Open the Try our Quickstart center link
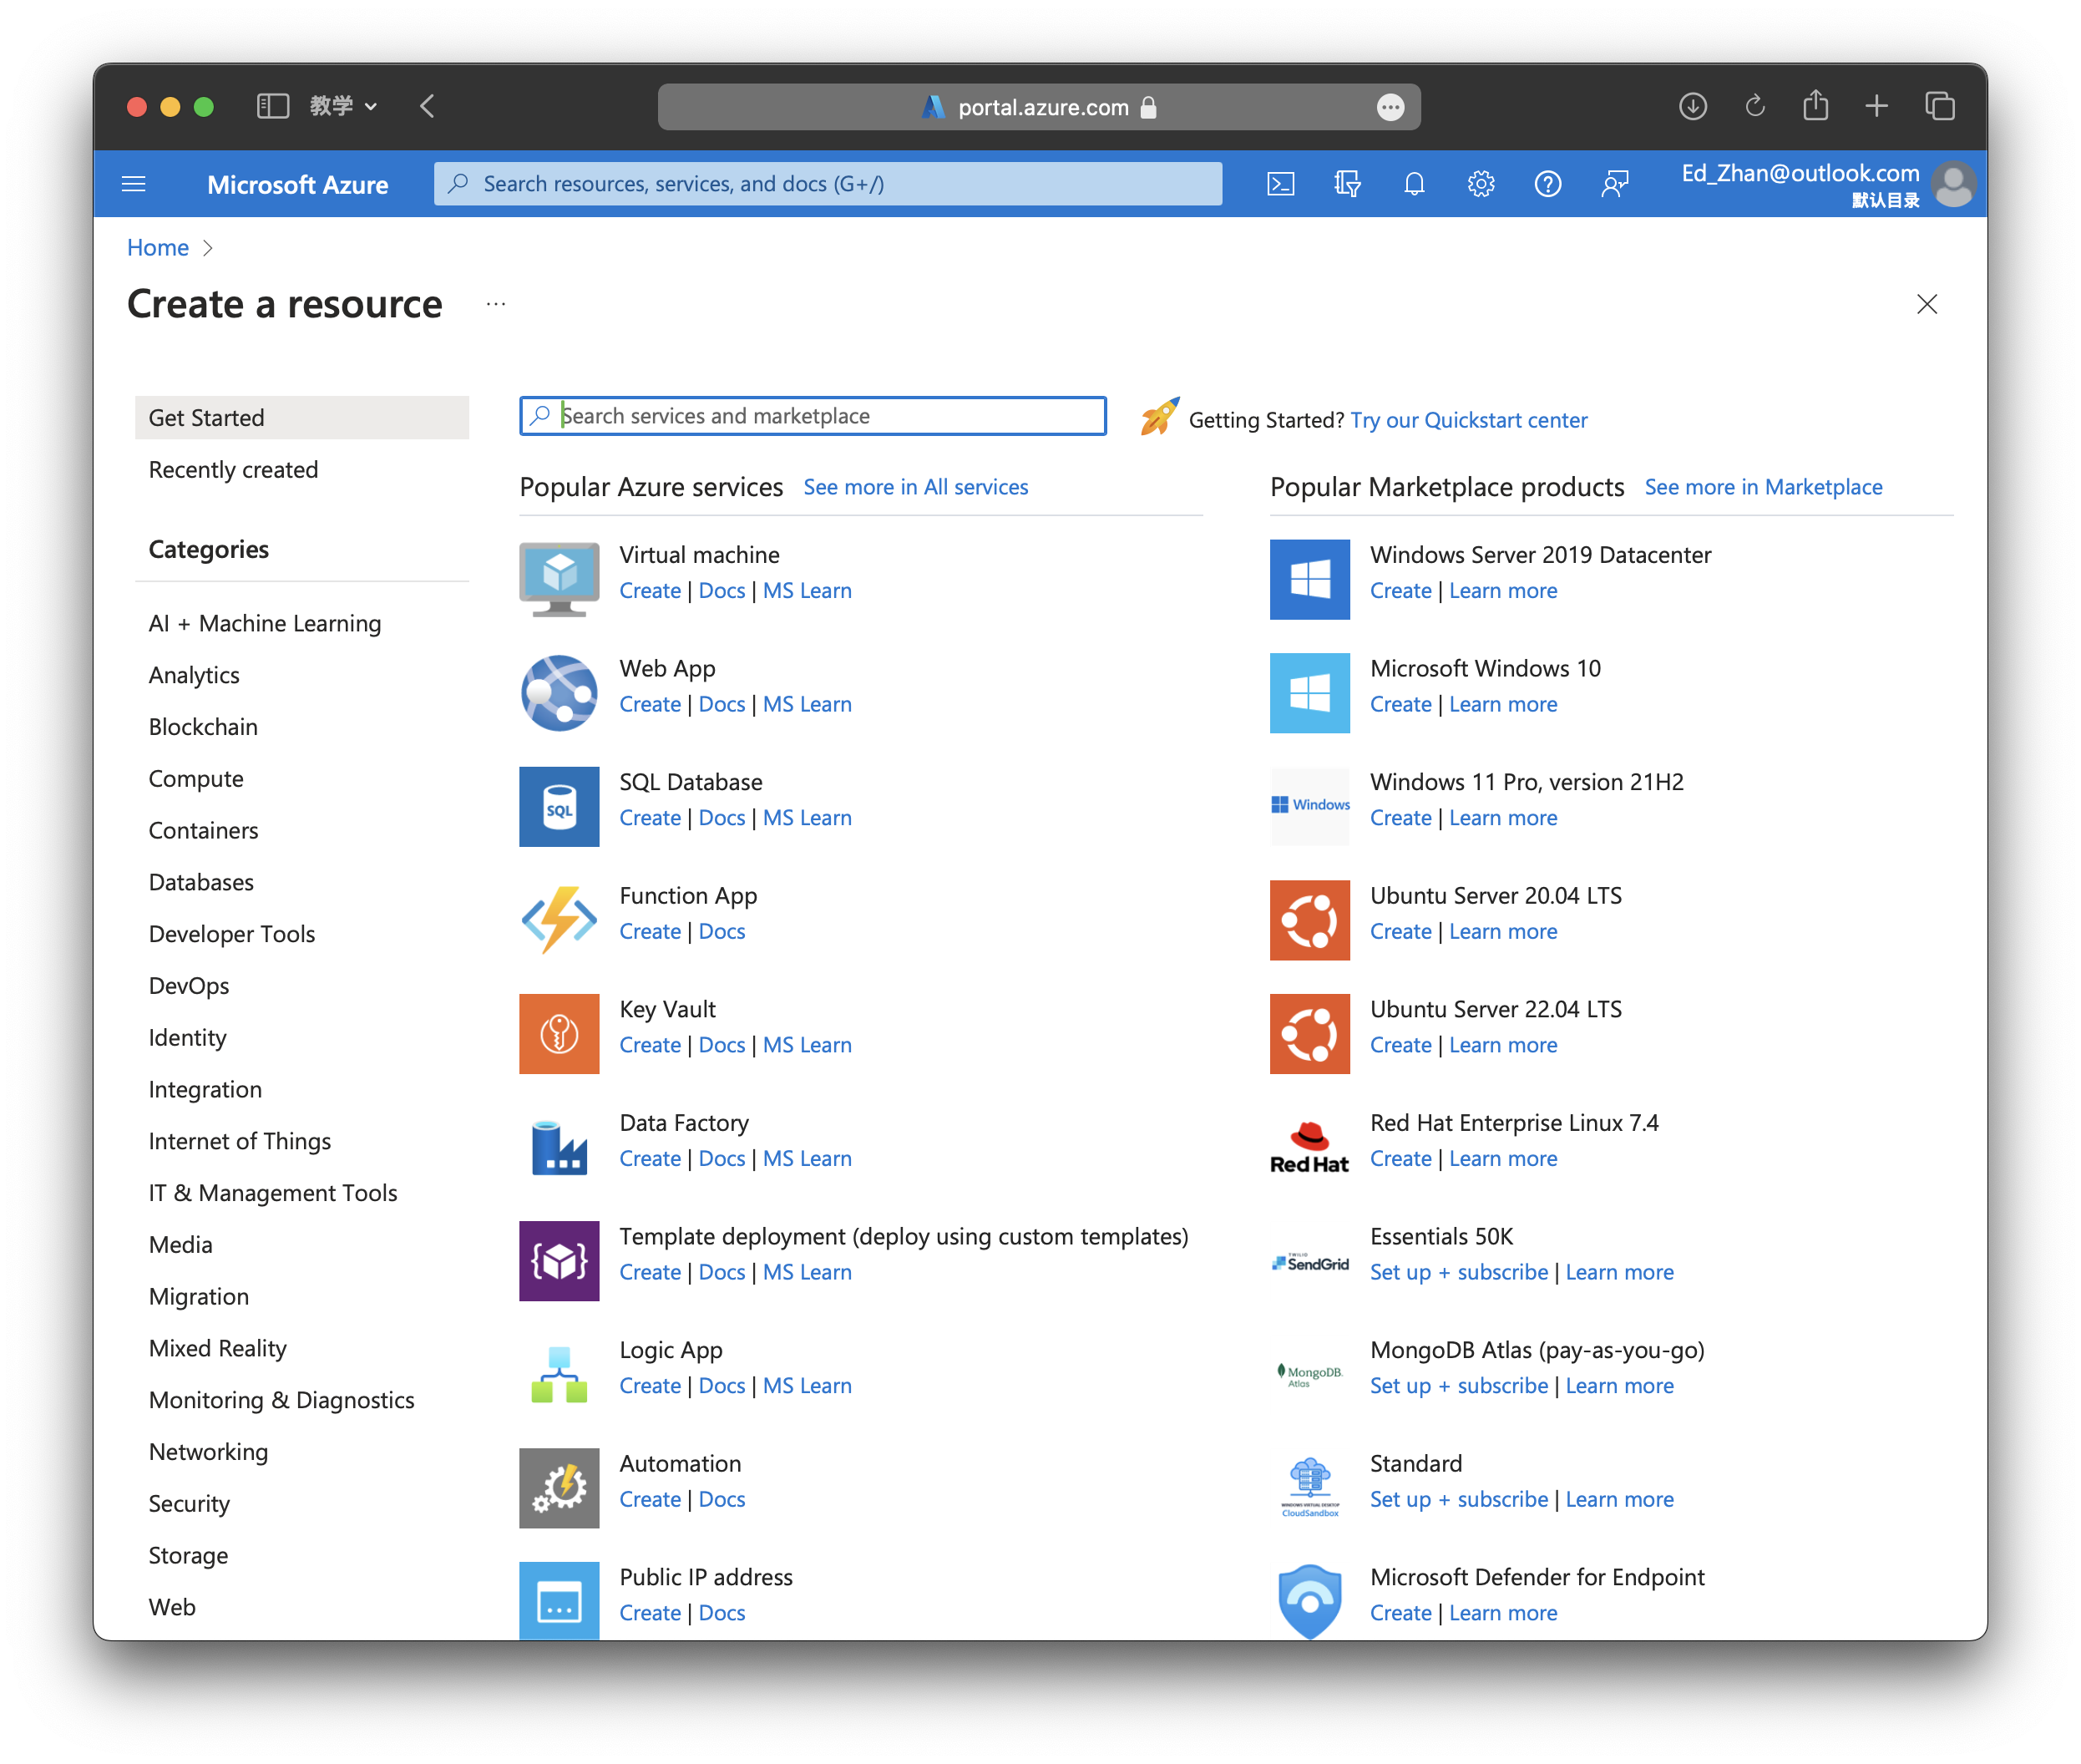The image size is (2081, 1764). 1468,420
